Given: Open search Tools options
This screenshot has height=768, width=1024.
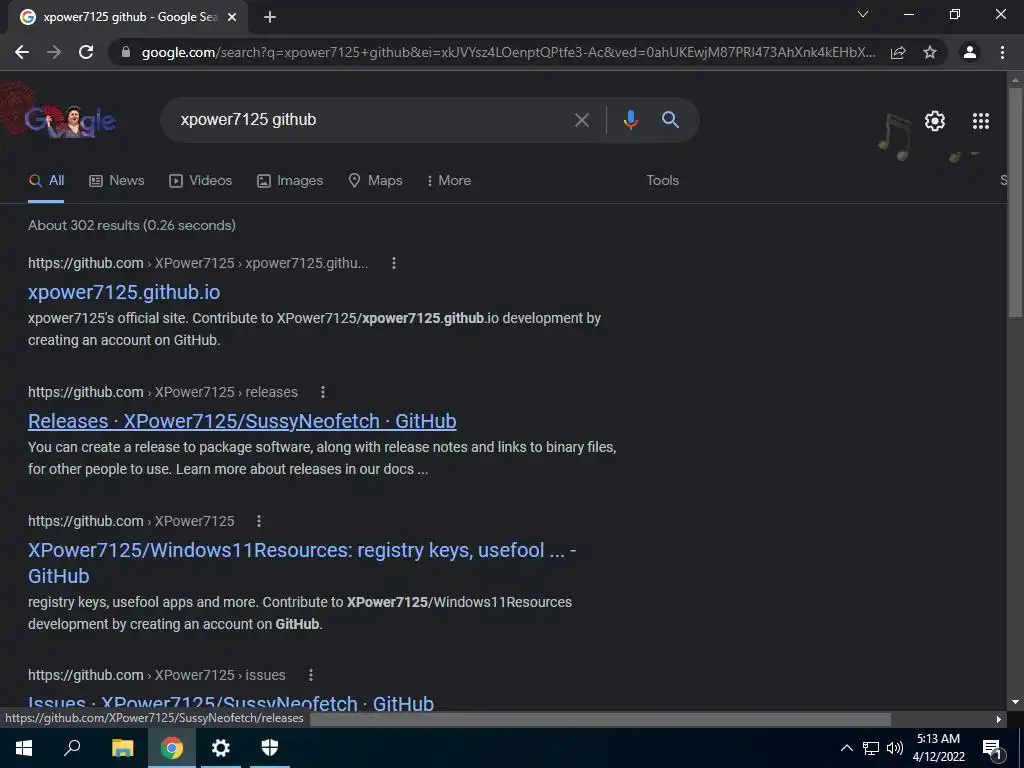Looking at the screenshot, I should click(x=662, y=180).
